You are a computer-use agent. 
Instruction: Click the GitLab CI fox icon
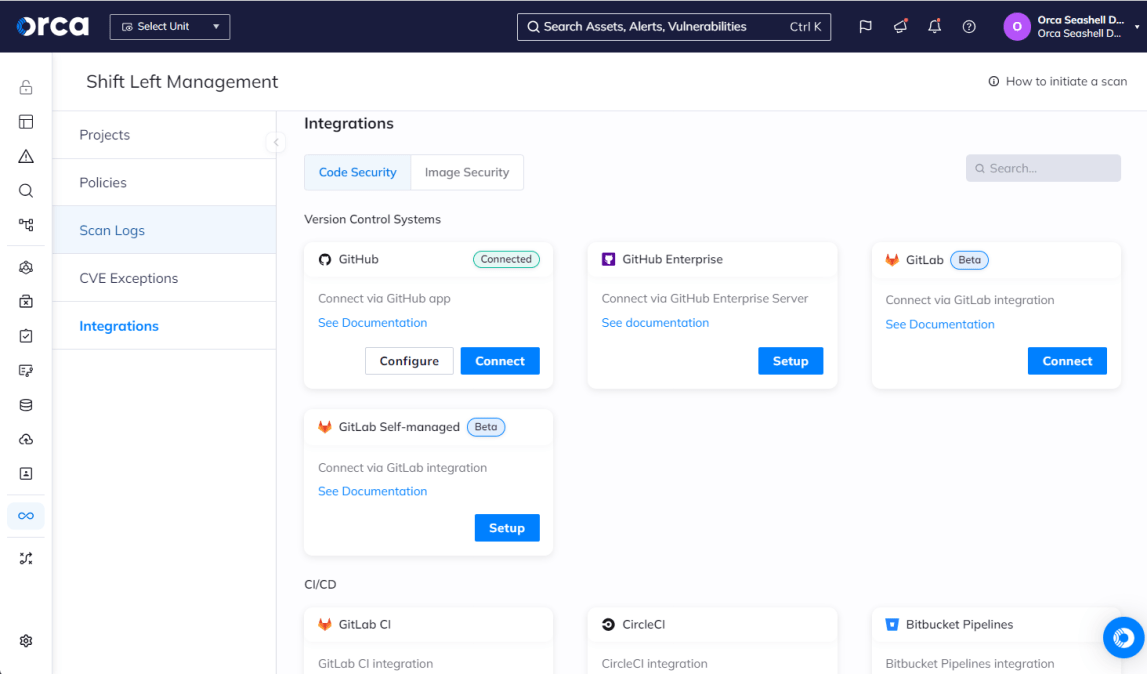325,624
